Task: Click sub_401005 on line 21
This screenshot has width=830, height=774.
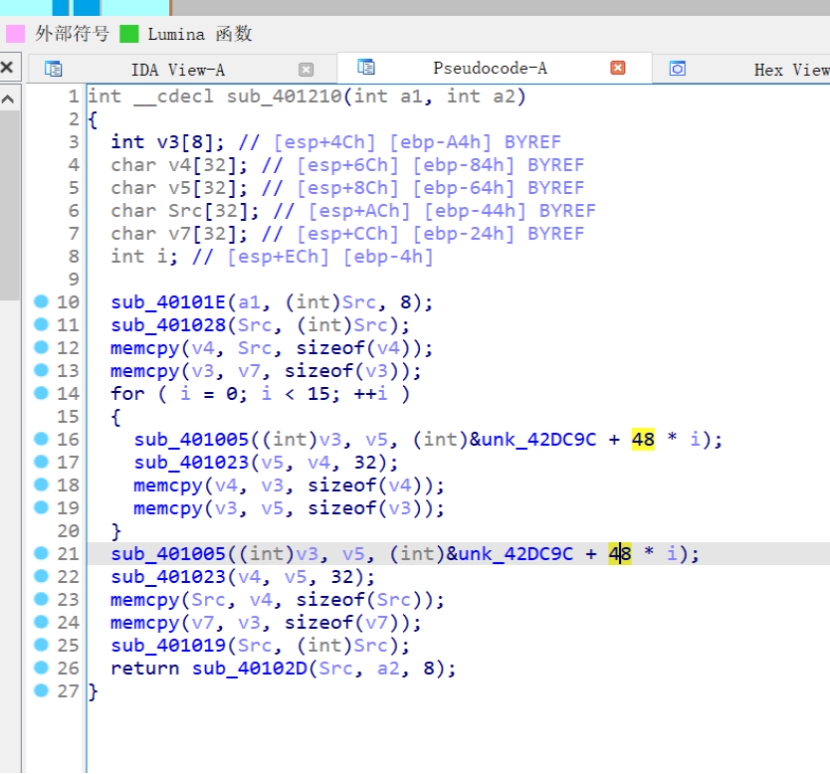Action: coord(168,554)
